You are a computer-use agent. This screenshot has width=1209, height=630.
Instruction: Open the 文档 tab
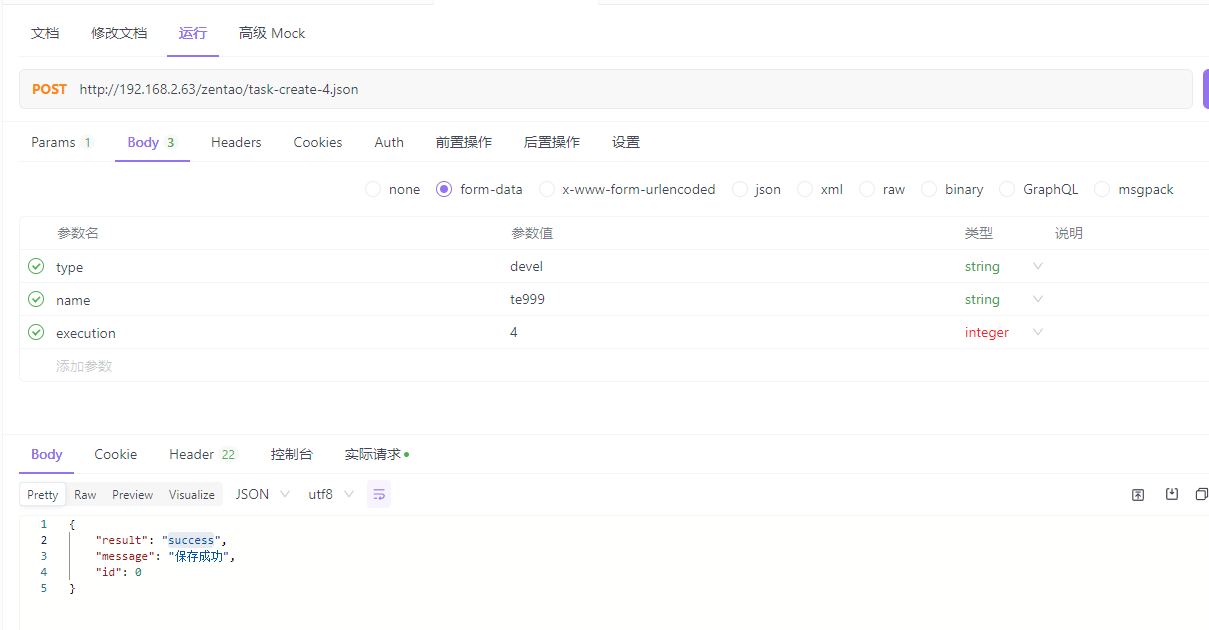pos(45,33)
